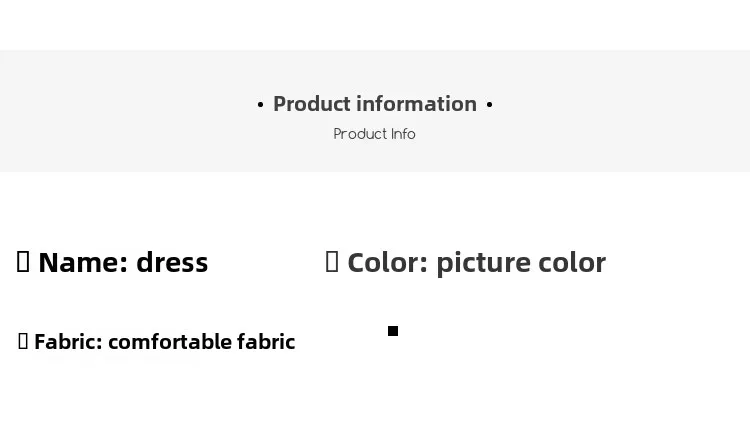
Task: Click the "comfortable fabric" value text
Action: coord(201,341)
